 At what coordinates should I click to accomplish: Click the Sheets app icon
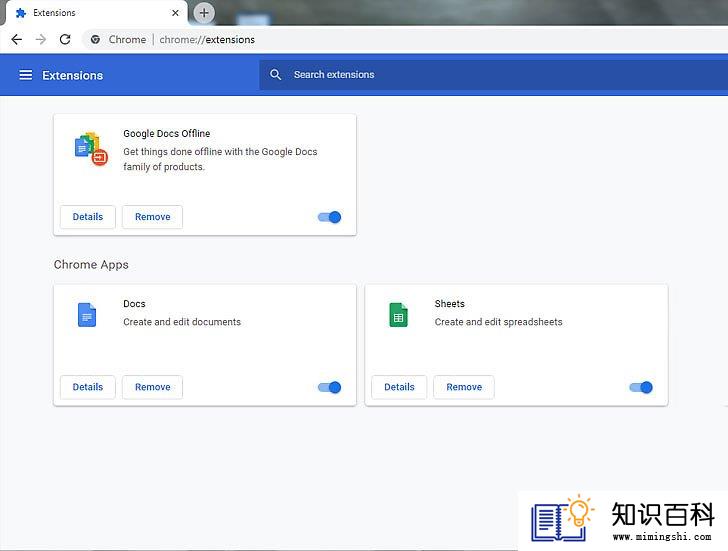point(398,315)
